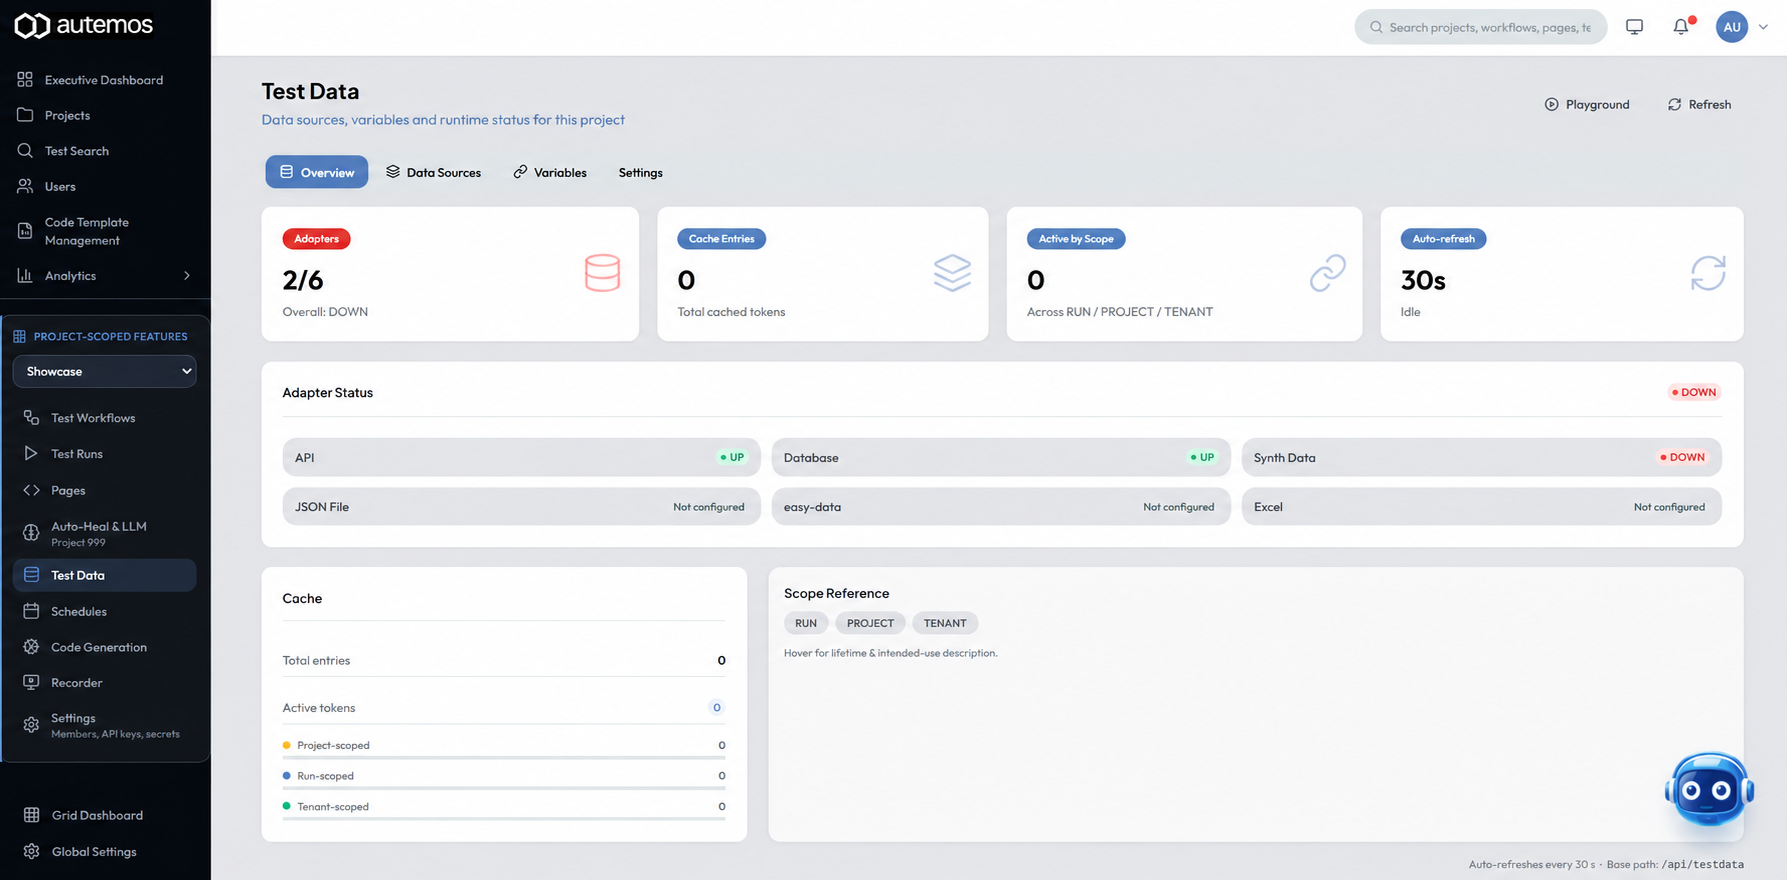
Task: Click the Global Settings gear icon
Action: [31, 851]
